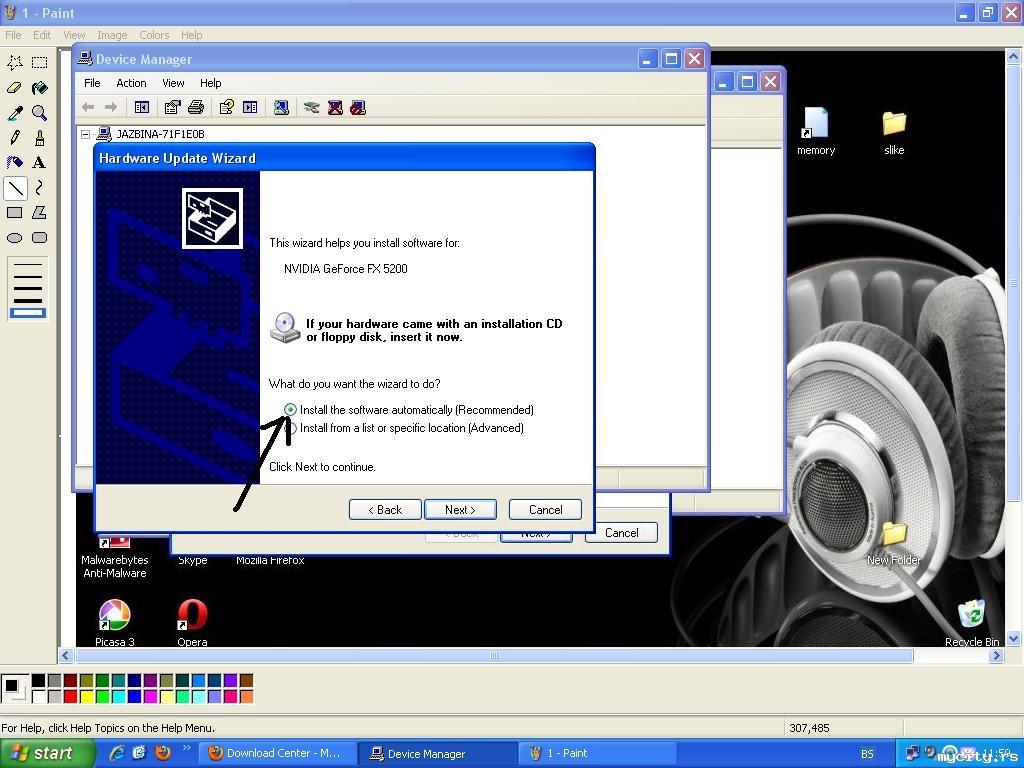
Task: Switch to the Brush tool
Action: [39, 138]
